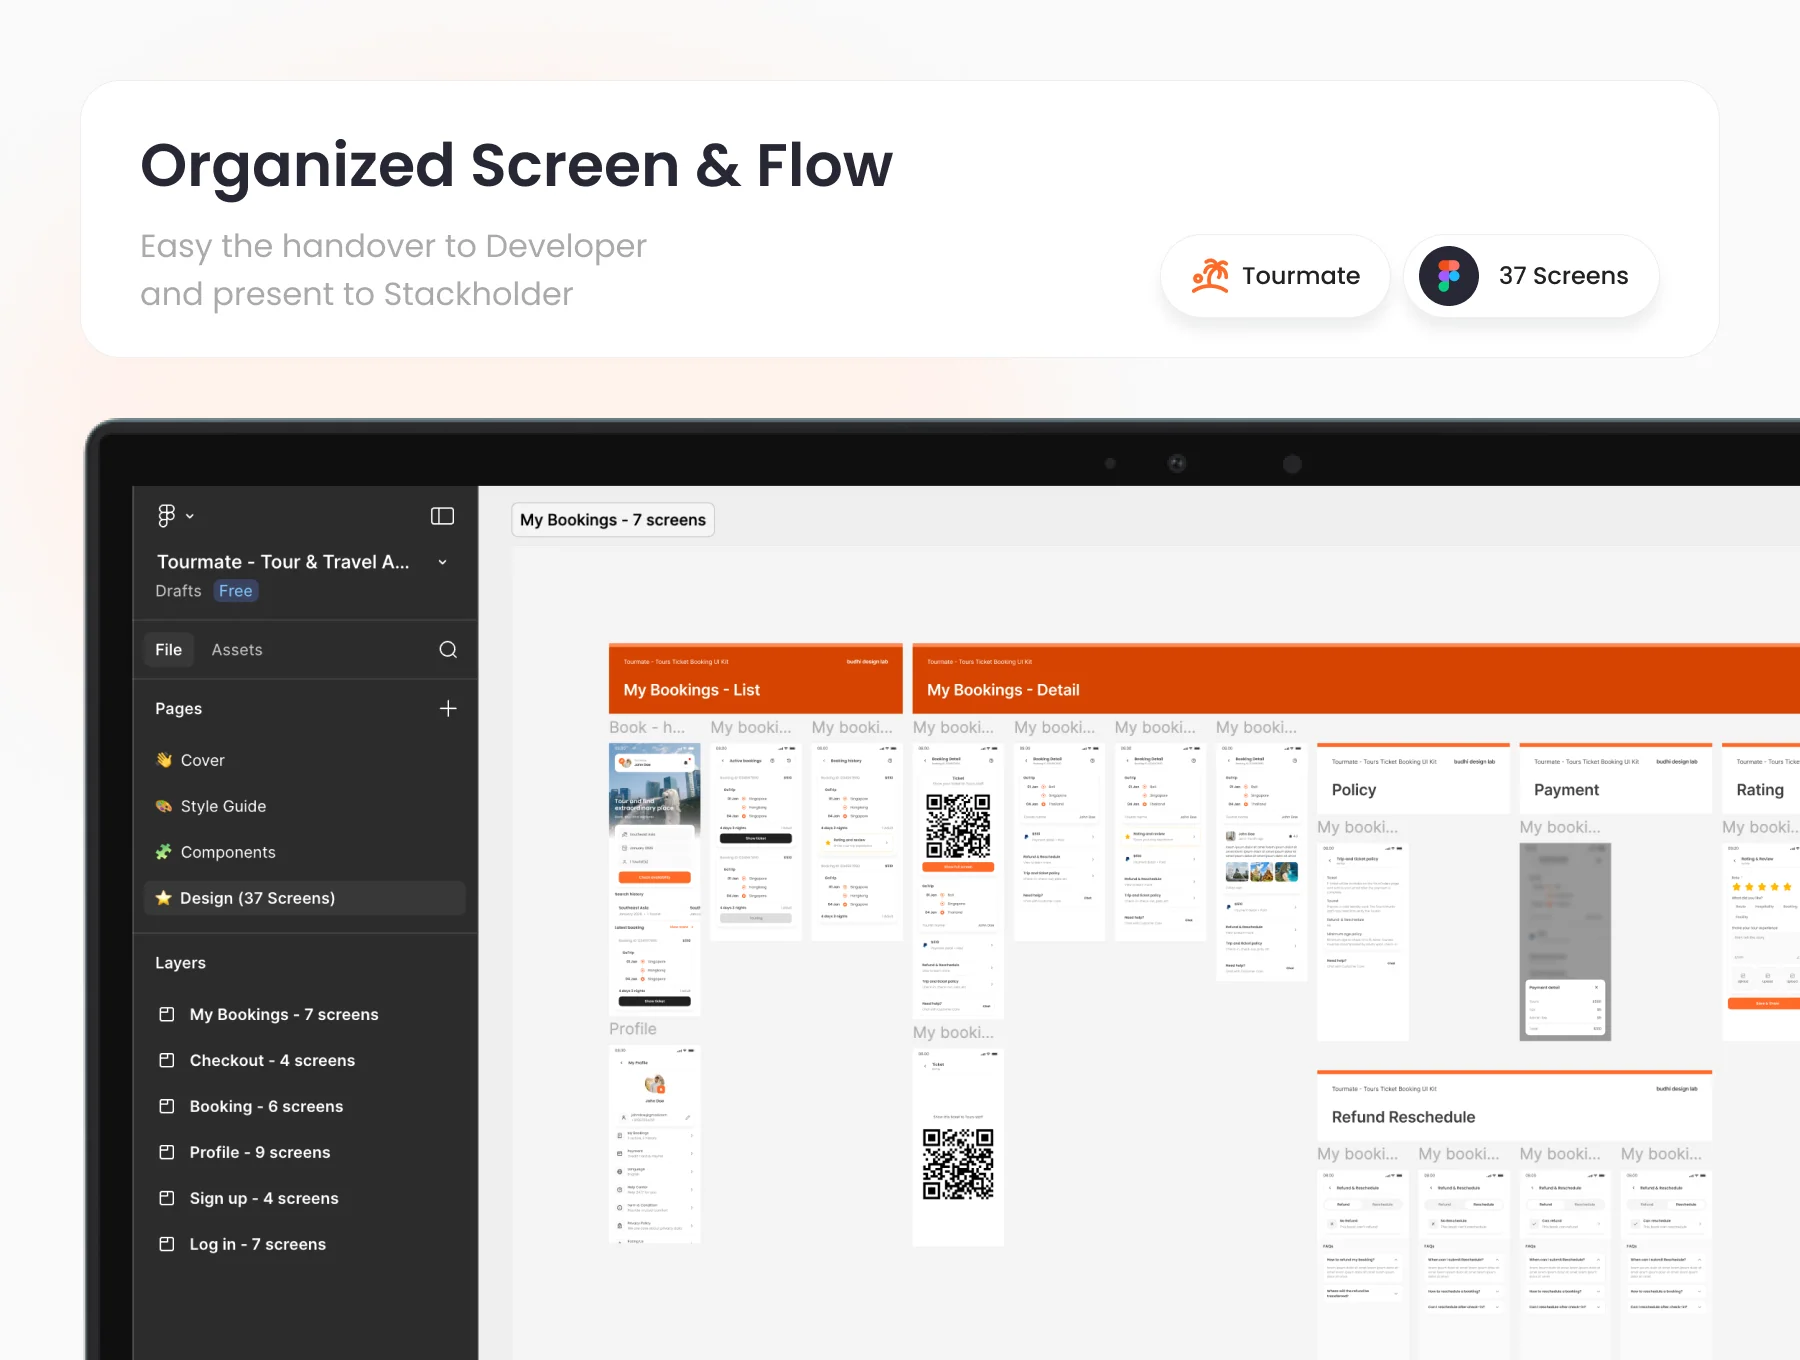
Task: Click the section icon for Log in layer
Action: tap(167, 1244)
